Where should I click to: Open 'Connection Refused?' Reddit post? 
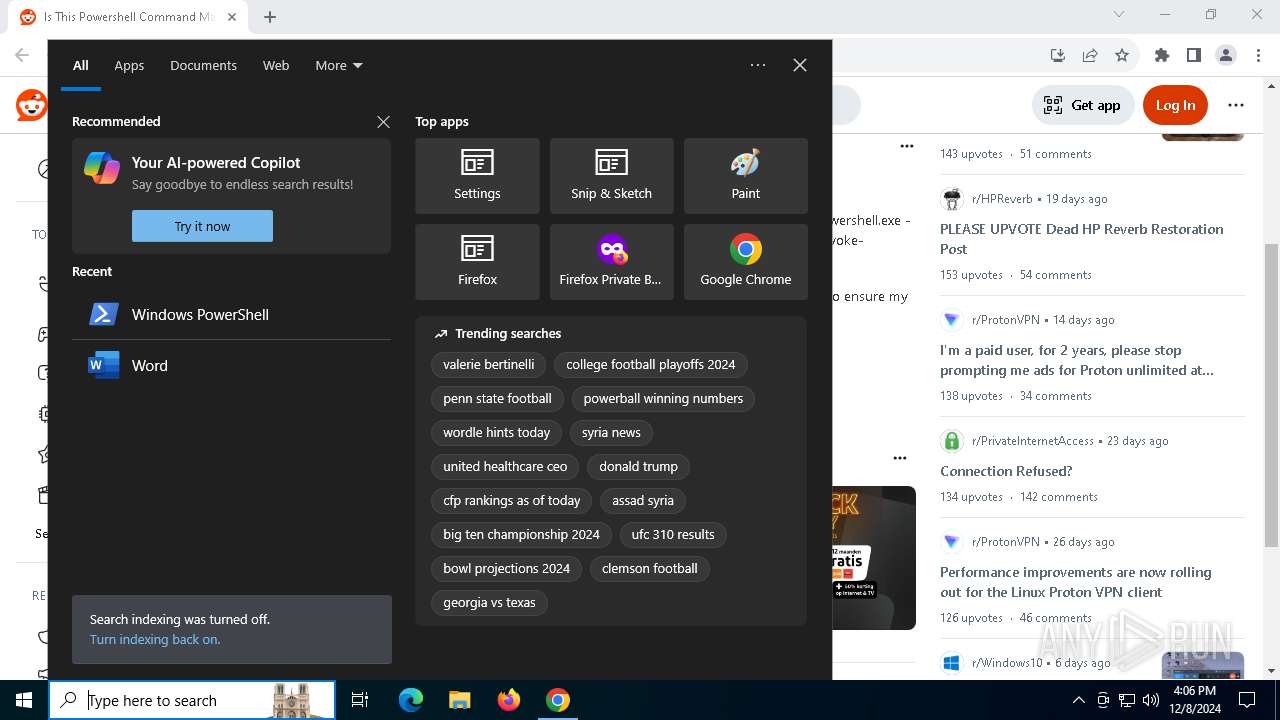[1006, 471]
